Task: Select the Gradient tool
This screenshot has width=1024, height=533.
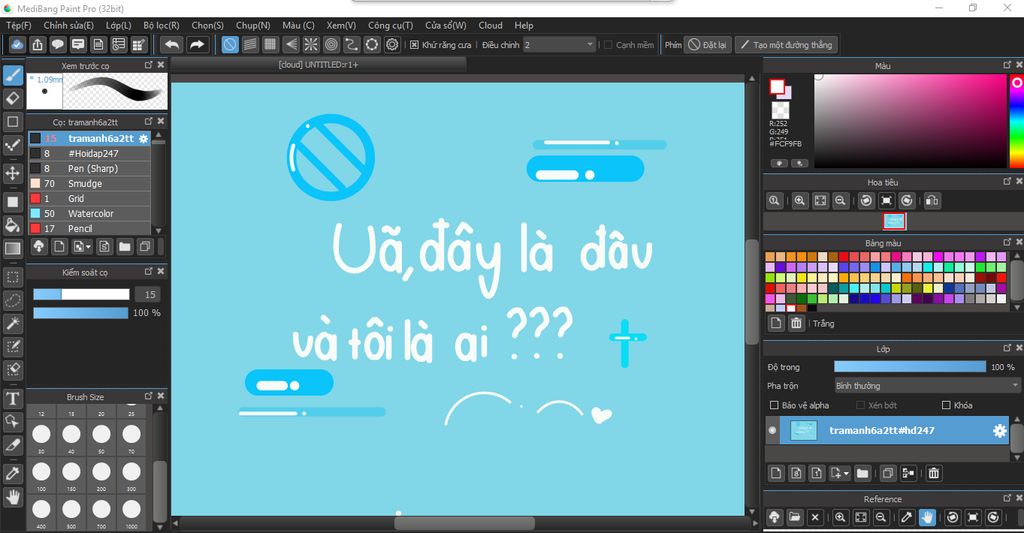Action: (12, 248)
